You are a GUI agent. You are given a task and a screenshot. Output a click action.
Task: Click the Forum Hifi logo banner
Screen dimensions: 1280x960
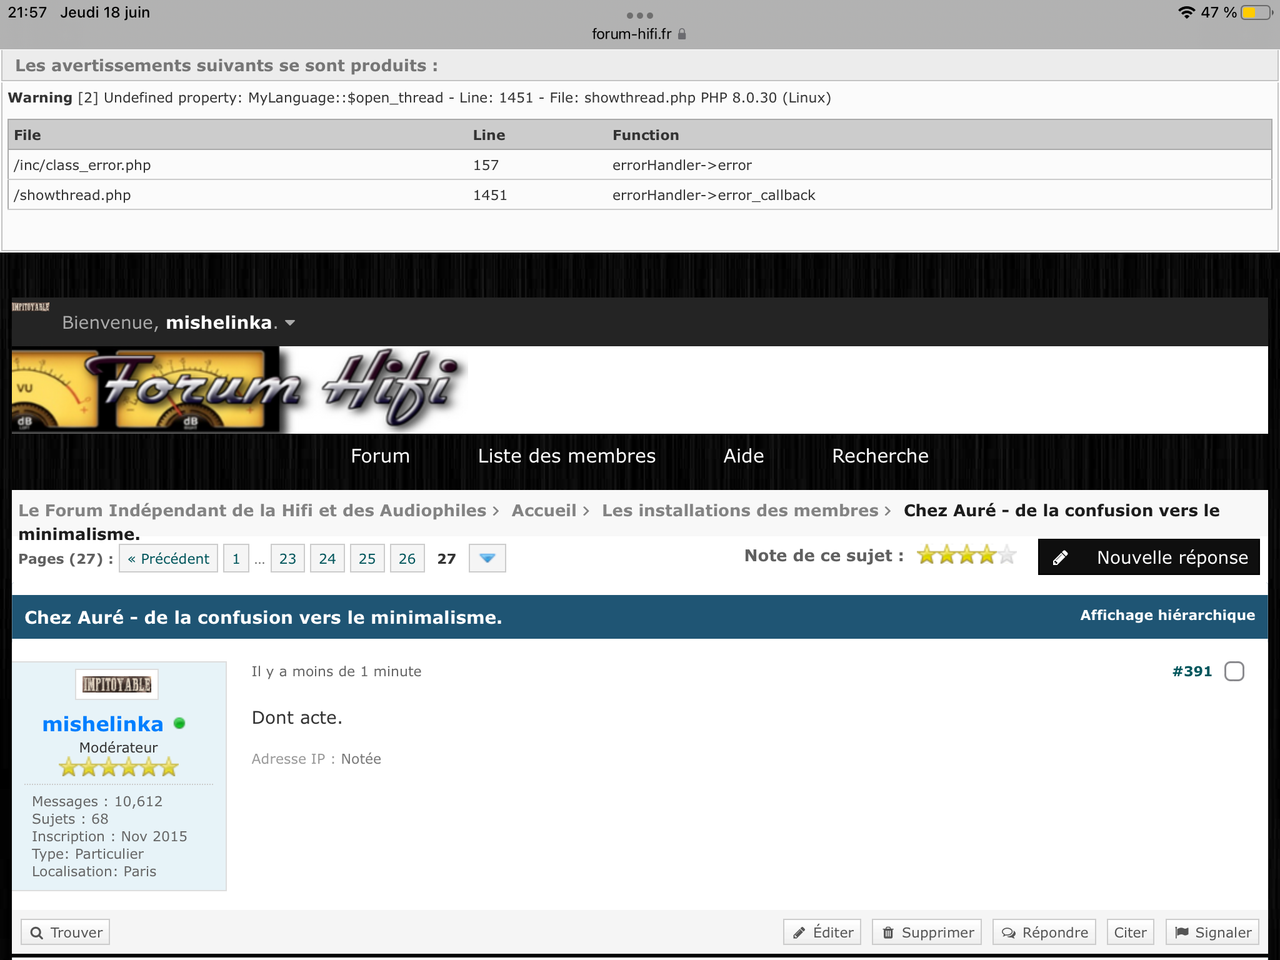coord(240,389)
